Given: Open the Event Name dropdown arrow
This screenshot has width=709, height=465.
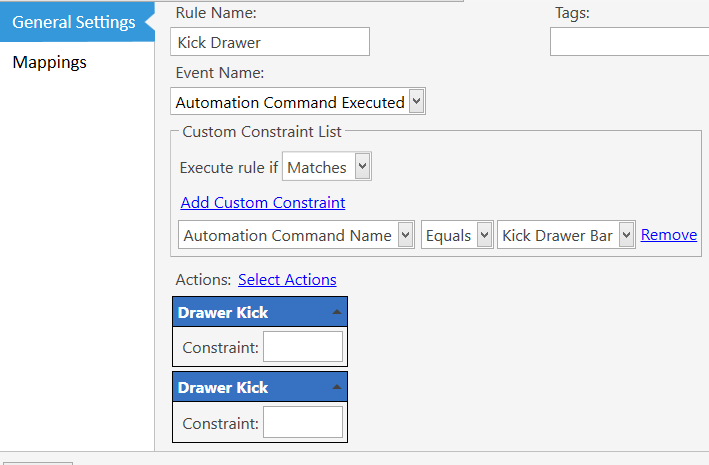Looking at the screenshot, I should 416,101.
